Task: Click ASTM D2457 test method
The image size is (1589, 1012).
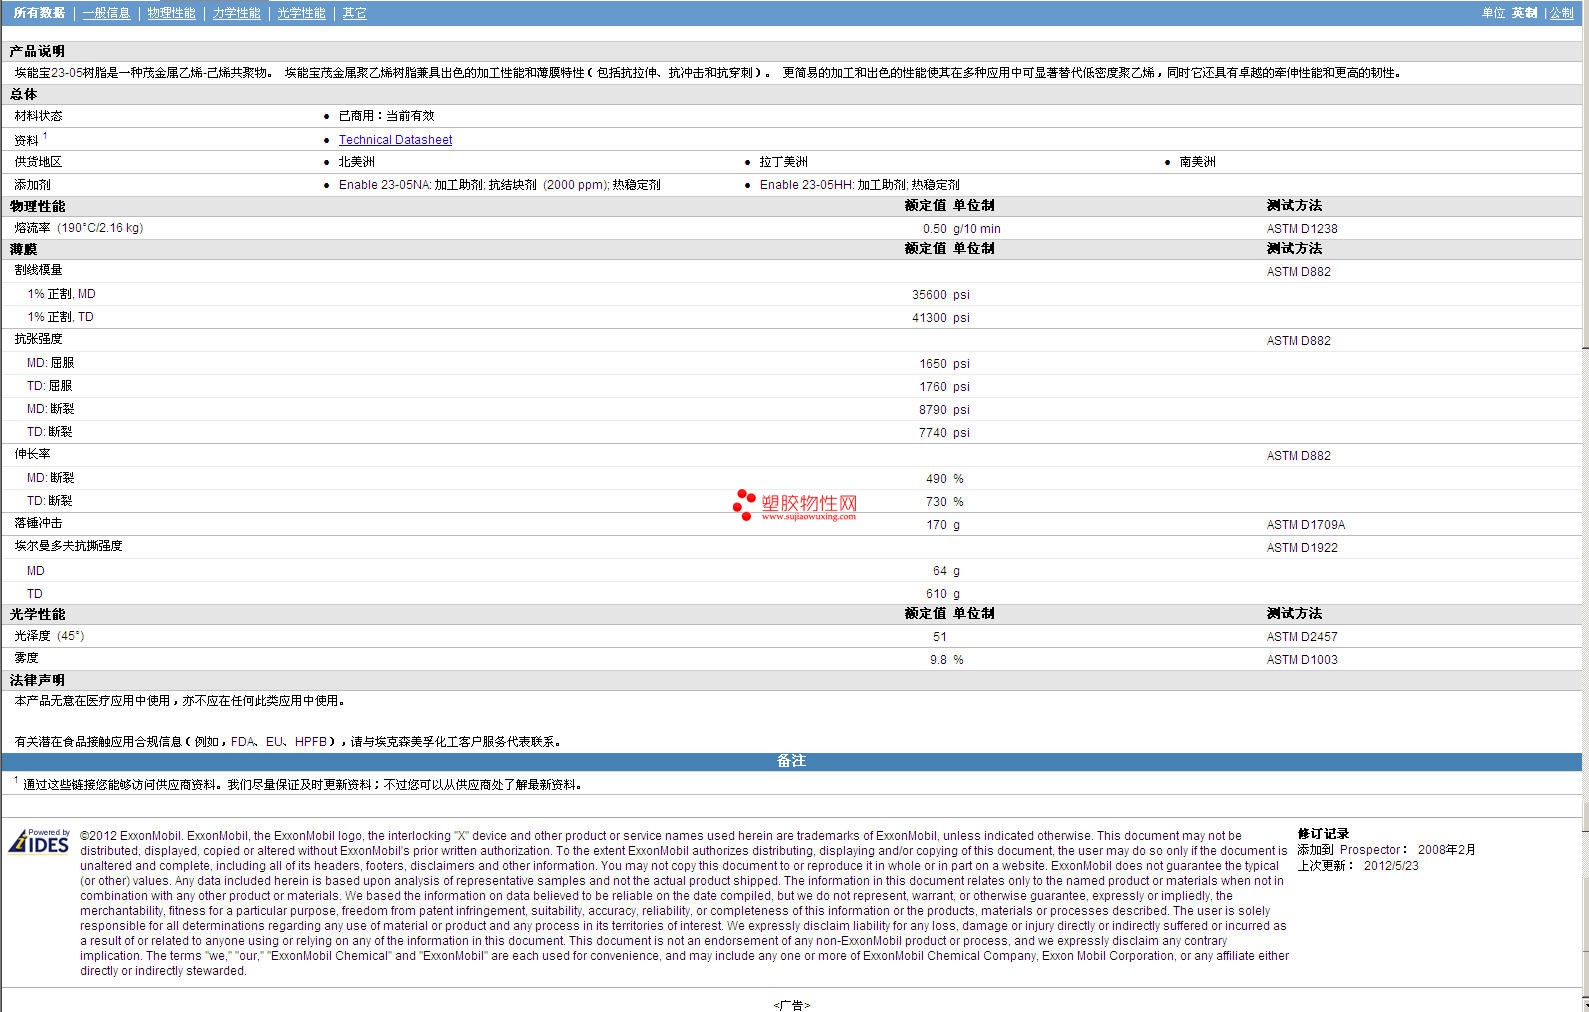Action: pos(1302,637)
